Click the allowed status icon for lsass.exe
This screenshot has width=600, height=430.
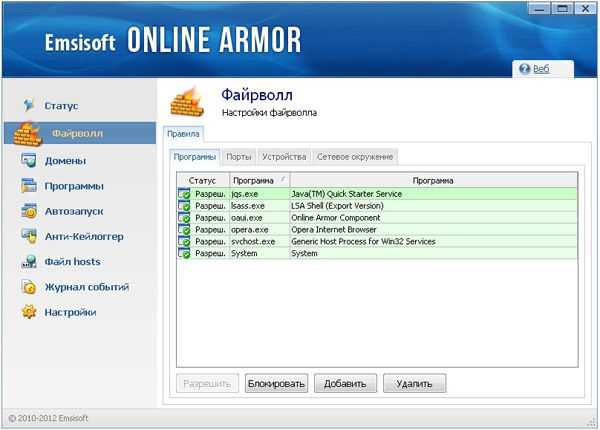tap(184, 205)
